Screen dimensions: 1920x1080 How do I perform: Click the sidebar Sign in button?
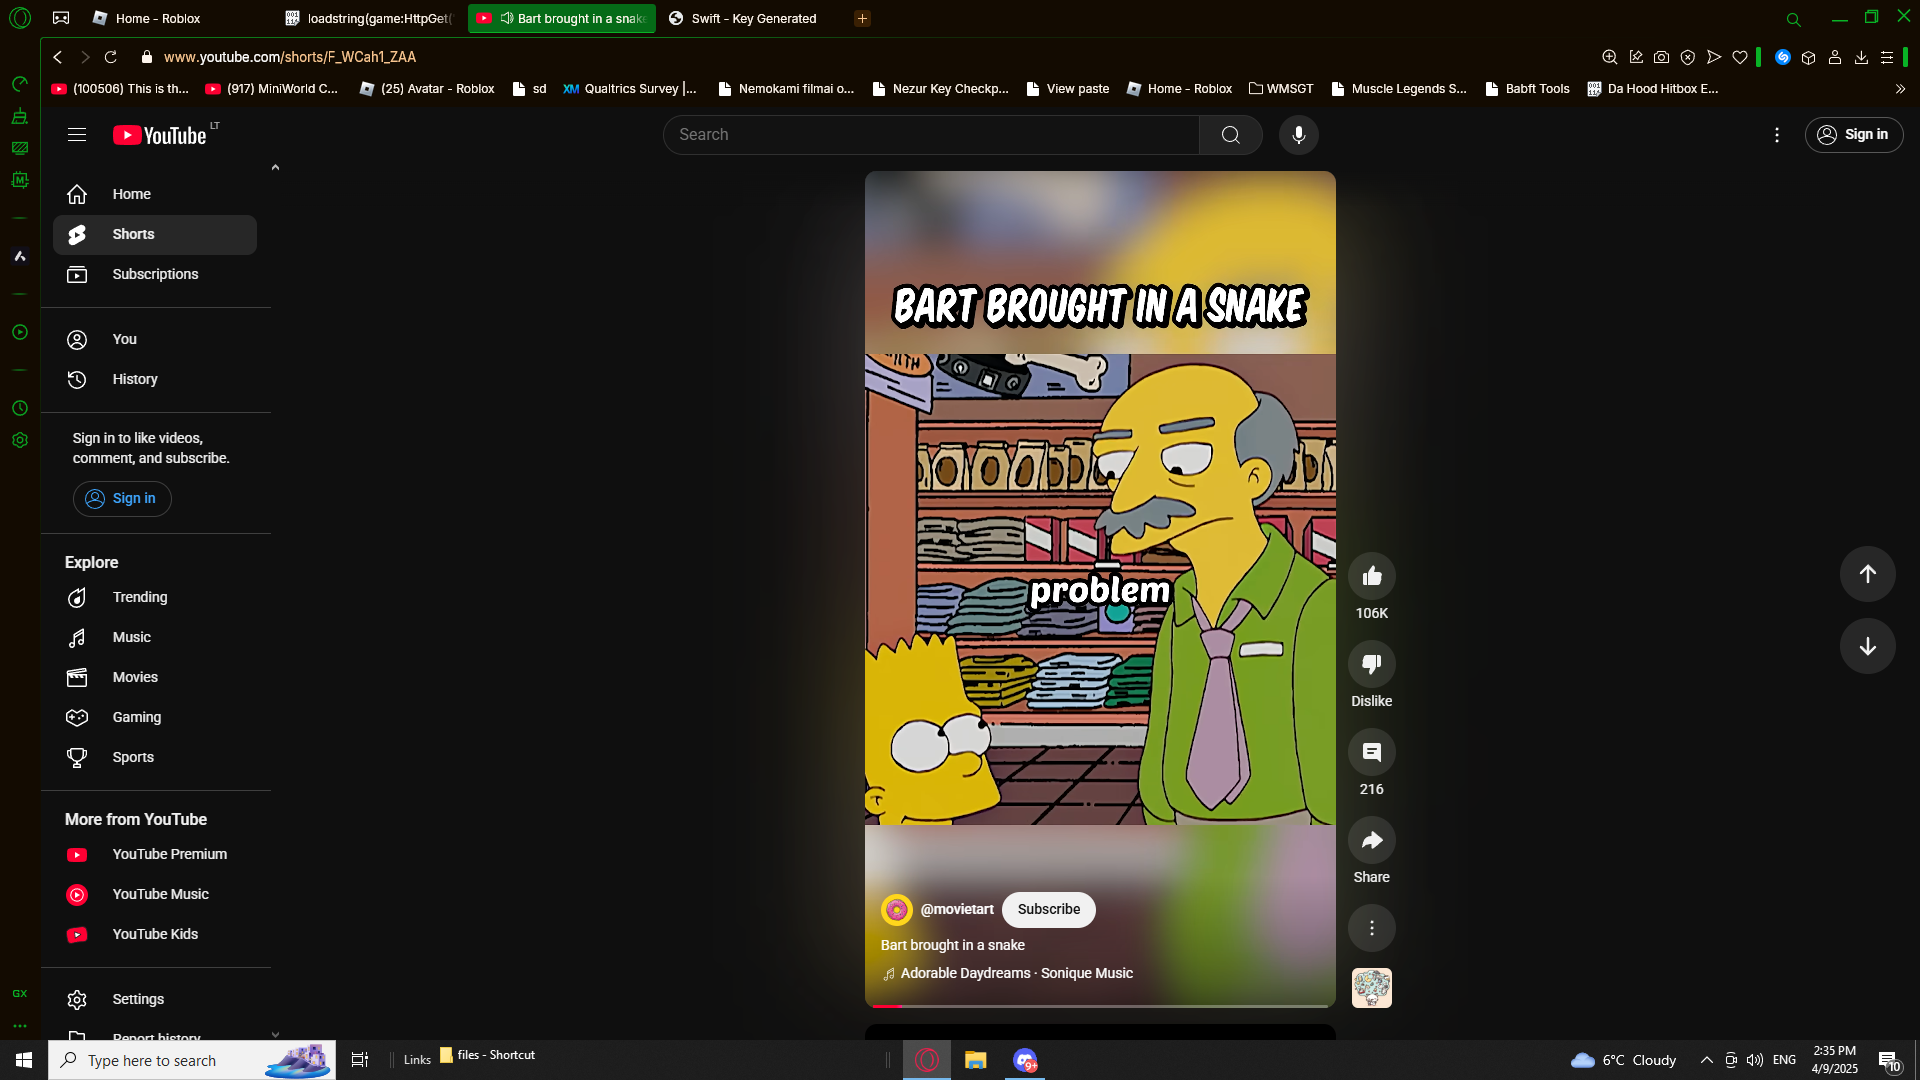[x=122, y=499]
